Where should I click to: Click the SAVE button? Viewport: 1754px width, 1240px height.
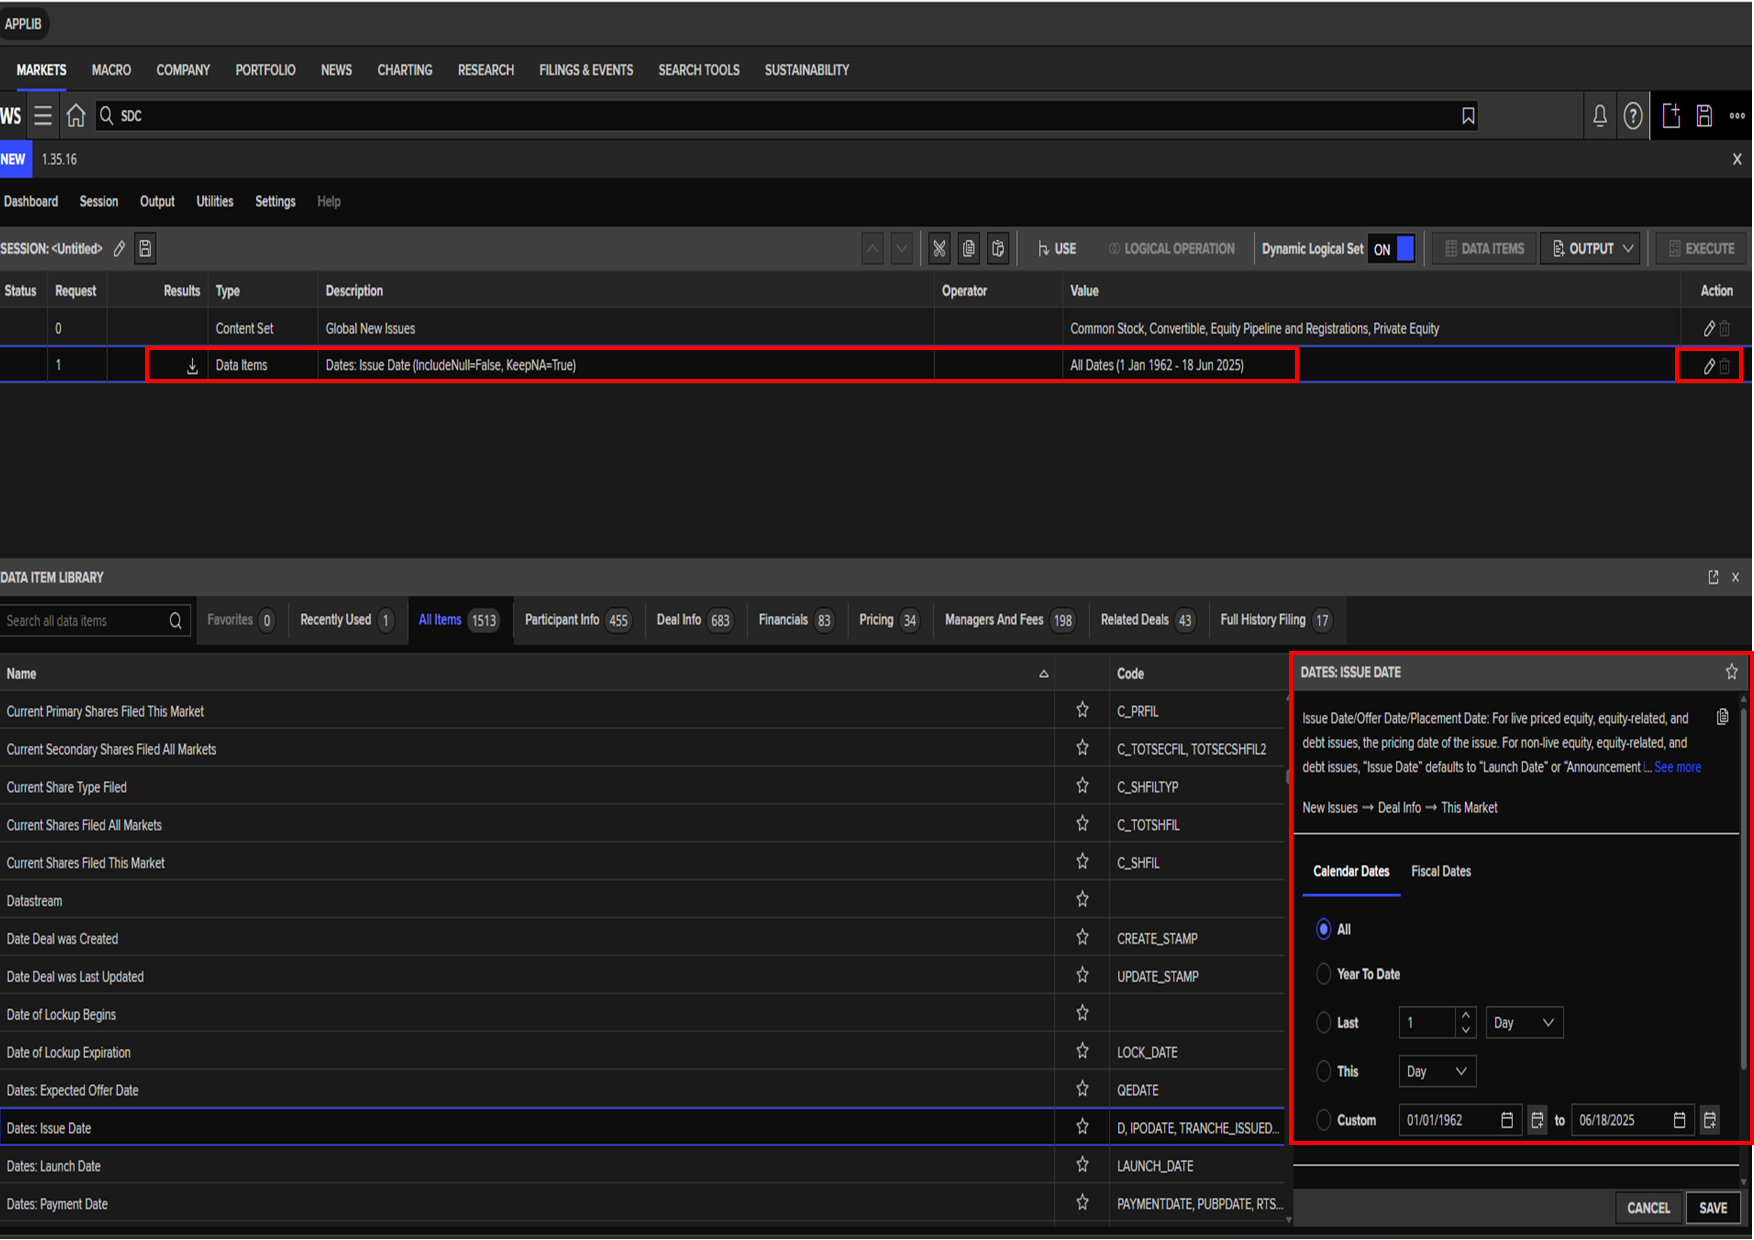1713,1208
